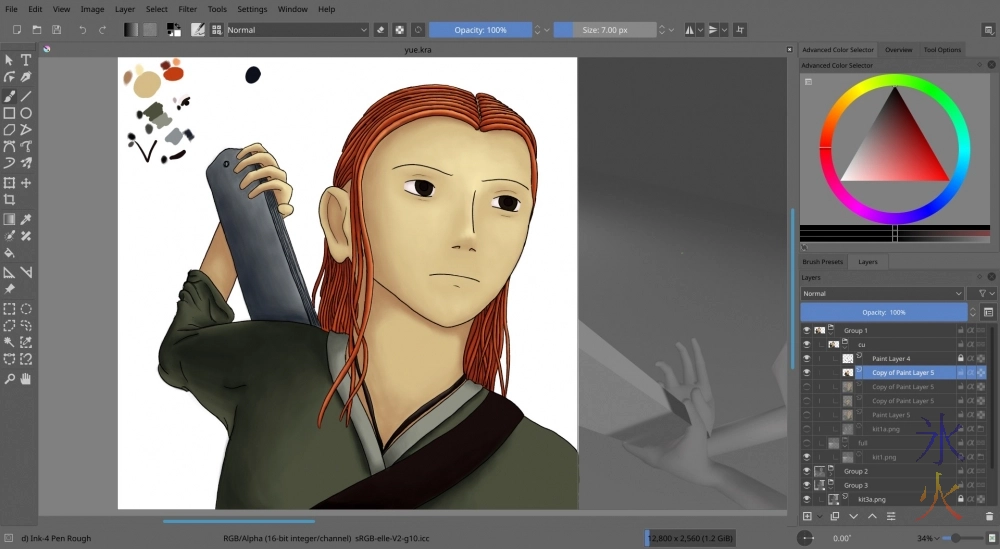Image resolution: width=1000 pixels, height=549 pixels.
Task: Open the brush blending mode dropdown
Action: pos(298,30)
